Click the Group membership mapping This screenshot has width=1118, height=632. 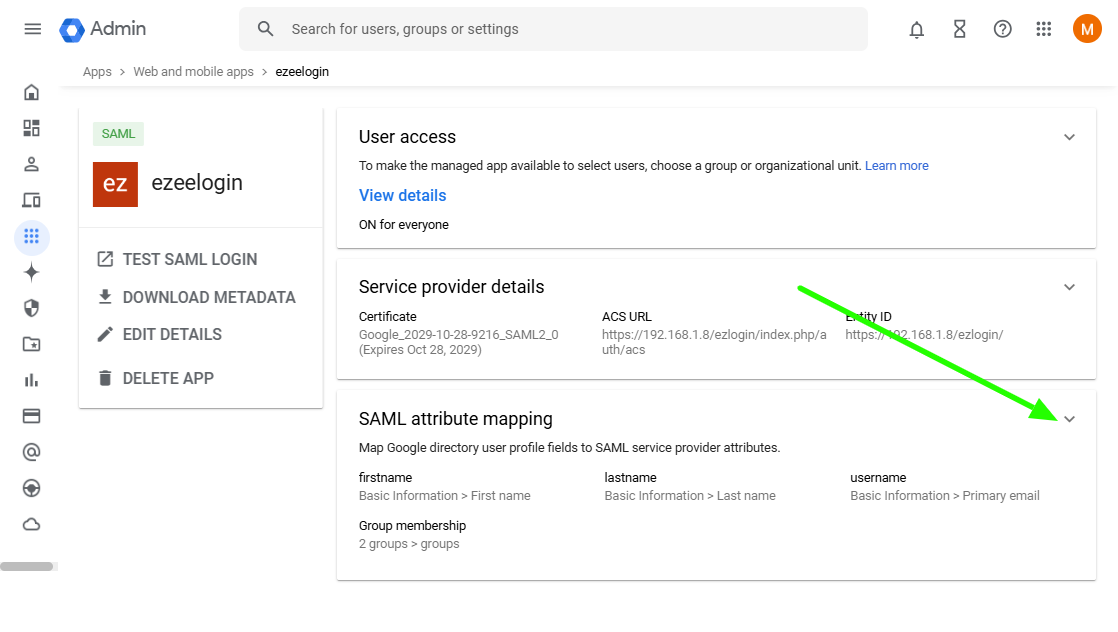(x=412, y=535)
